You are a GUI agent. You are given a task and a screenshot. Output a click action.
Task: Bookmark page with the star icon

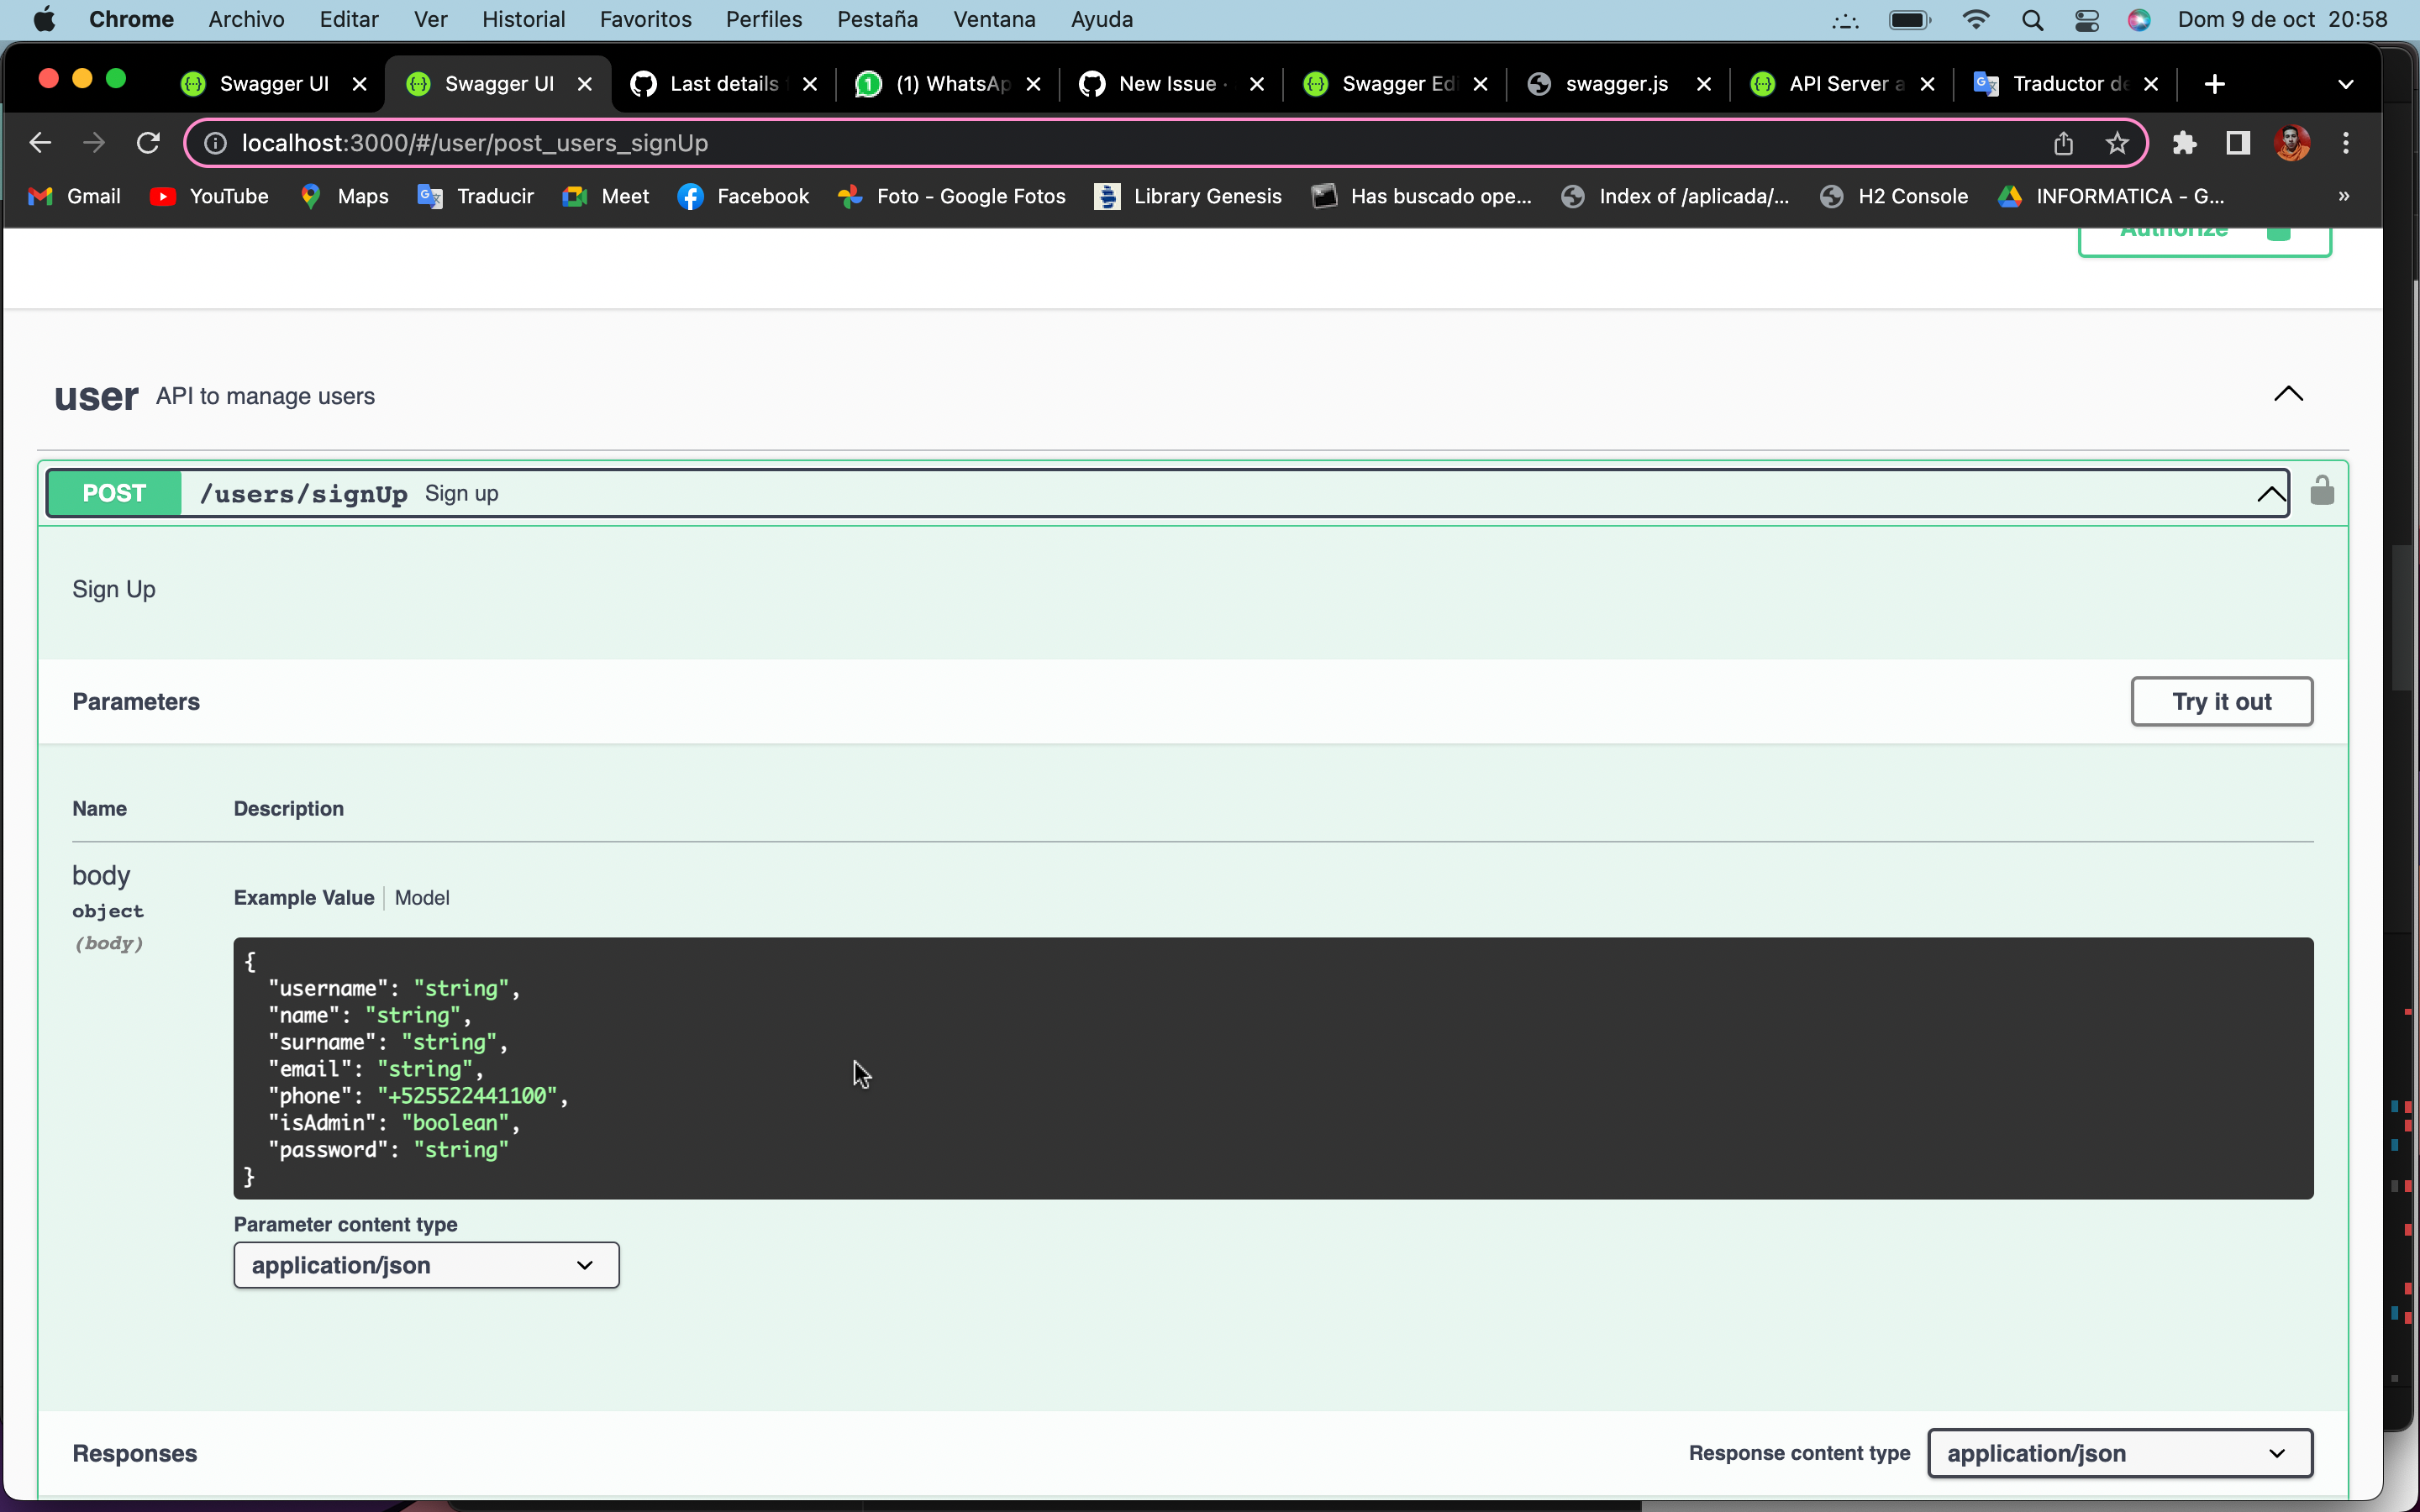2117,143
